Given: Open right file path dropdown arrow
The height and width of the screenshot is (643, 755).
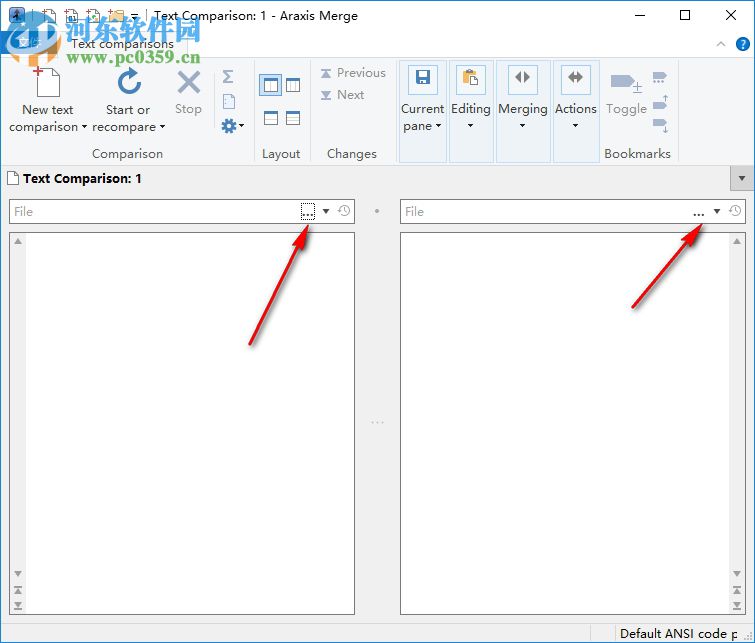Looking at the screenshot, I should click(717, 211).
